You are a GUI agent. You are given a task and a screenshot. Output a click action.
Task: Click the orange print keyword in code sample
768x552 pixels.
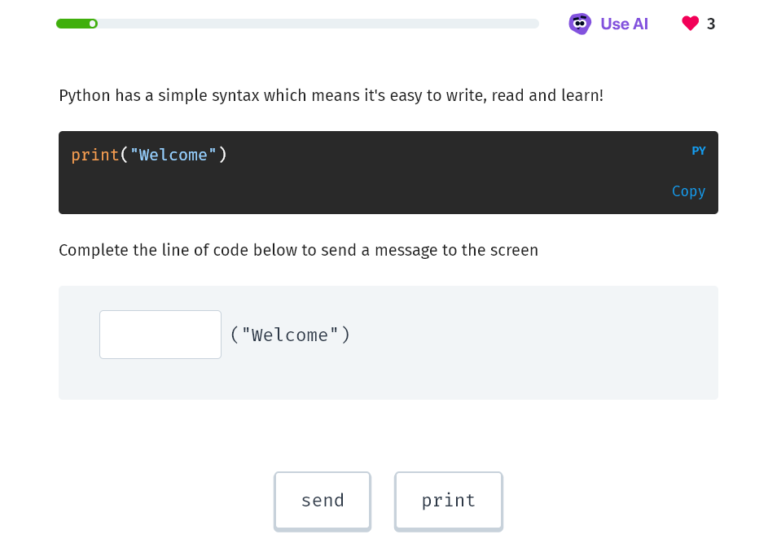pos(95,155)
